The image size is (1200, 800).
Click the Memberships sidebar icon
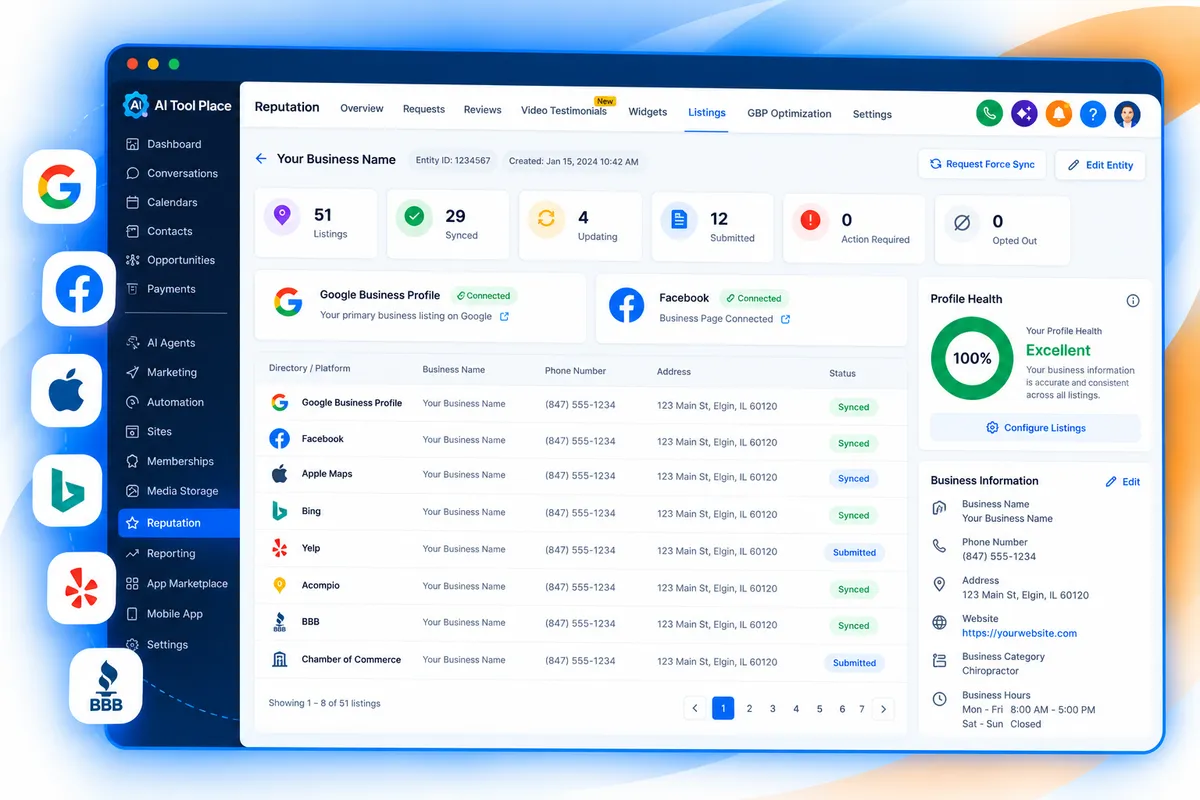(x=133, y=461)
